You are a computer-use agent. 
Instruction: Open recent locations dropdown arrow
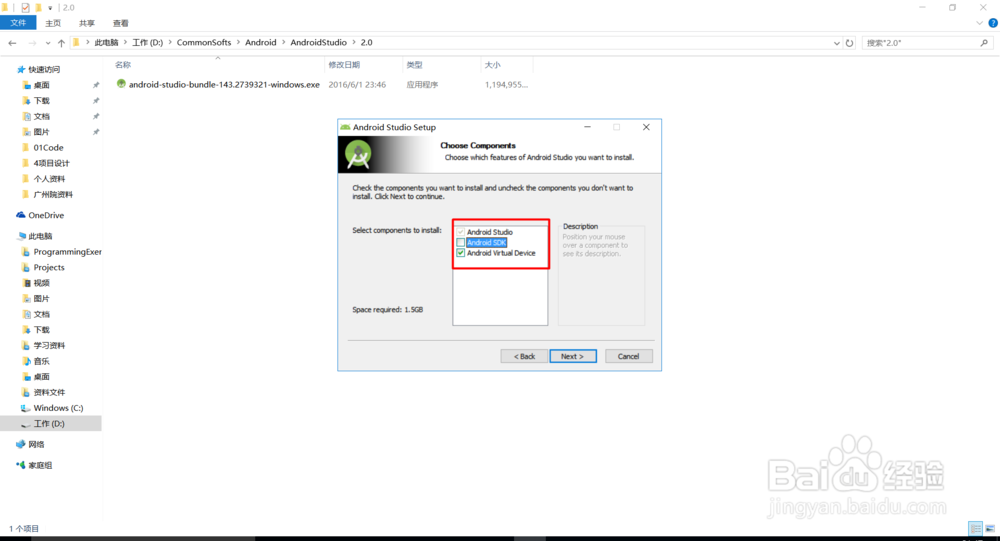48,43
